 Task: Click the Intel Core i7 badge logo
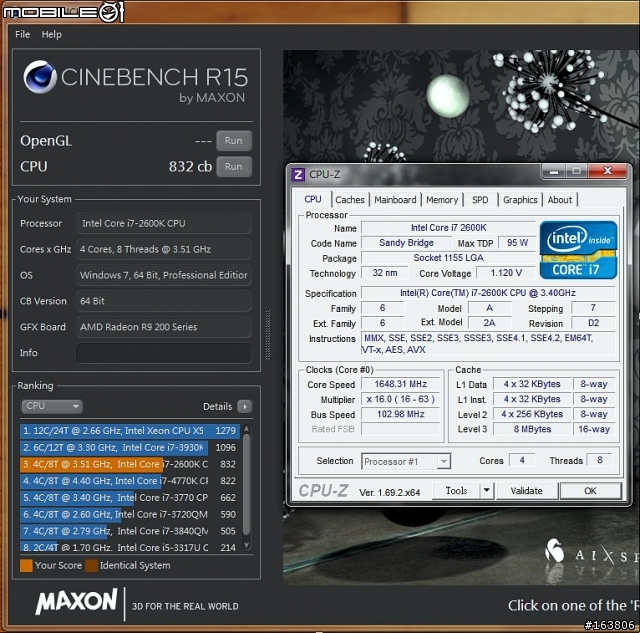coord(578,250)
